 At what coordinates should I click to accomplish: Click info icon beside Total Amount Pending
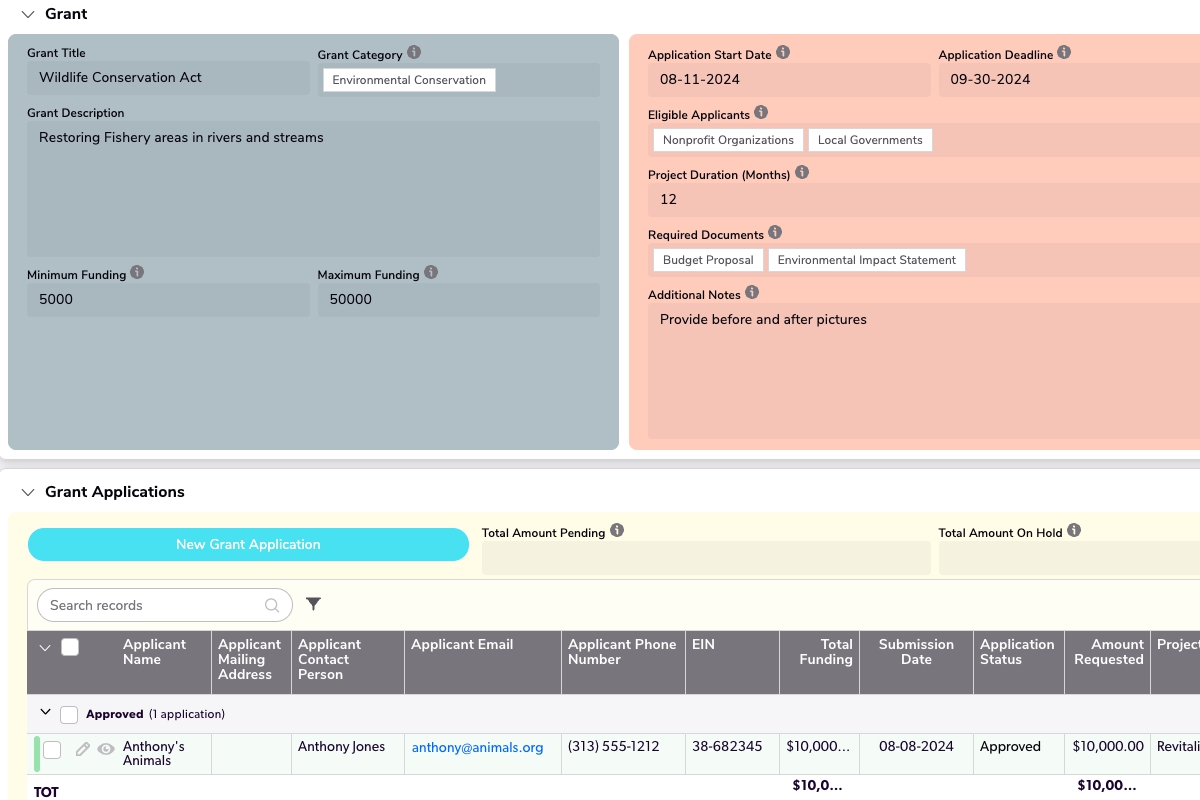[x=617, y=531]
